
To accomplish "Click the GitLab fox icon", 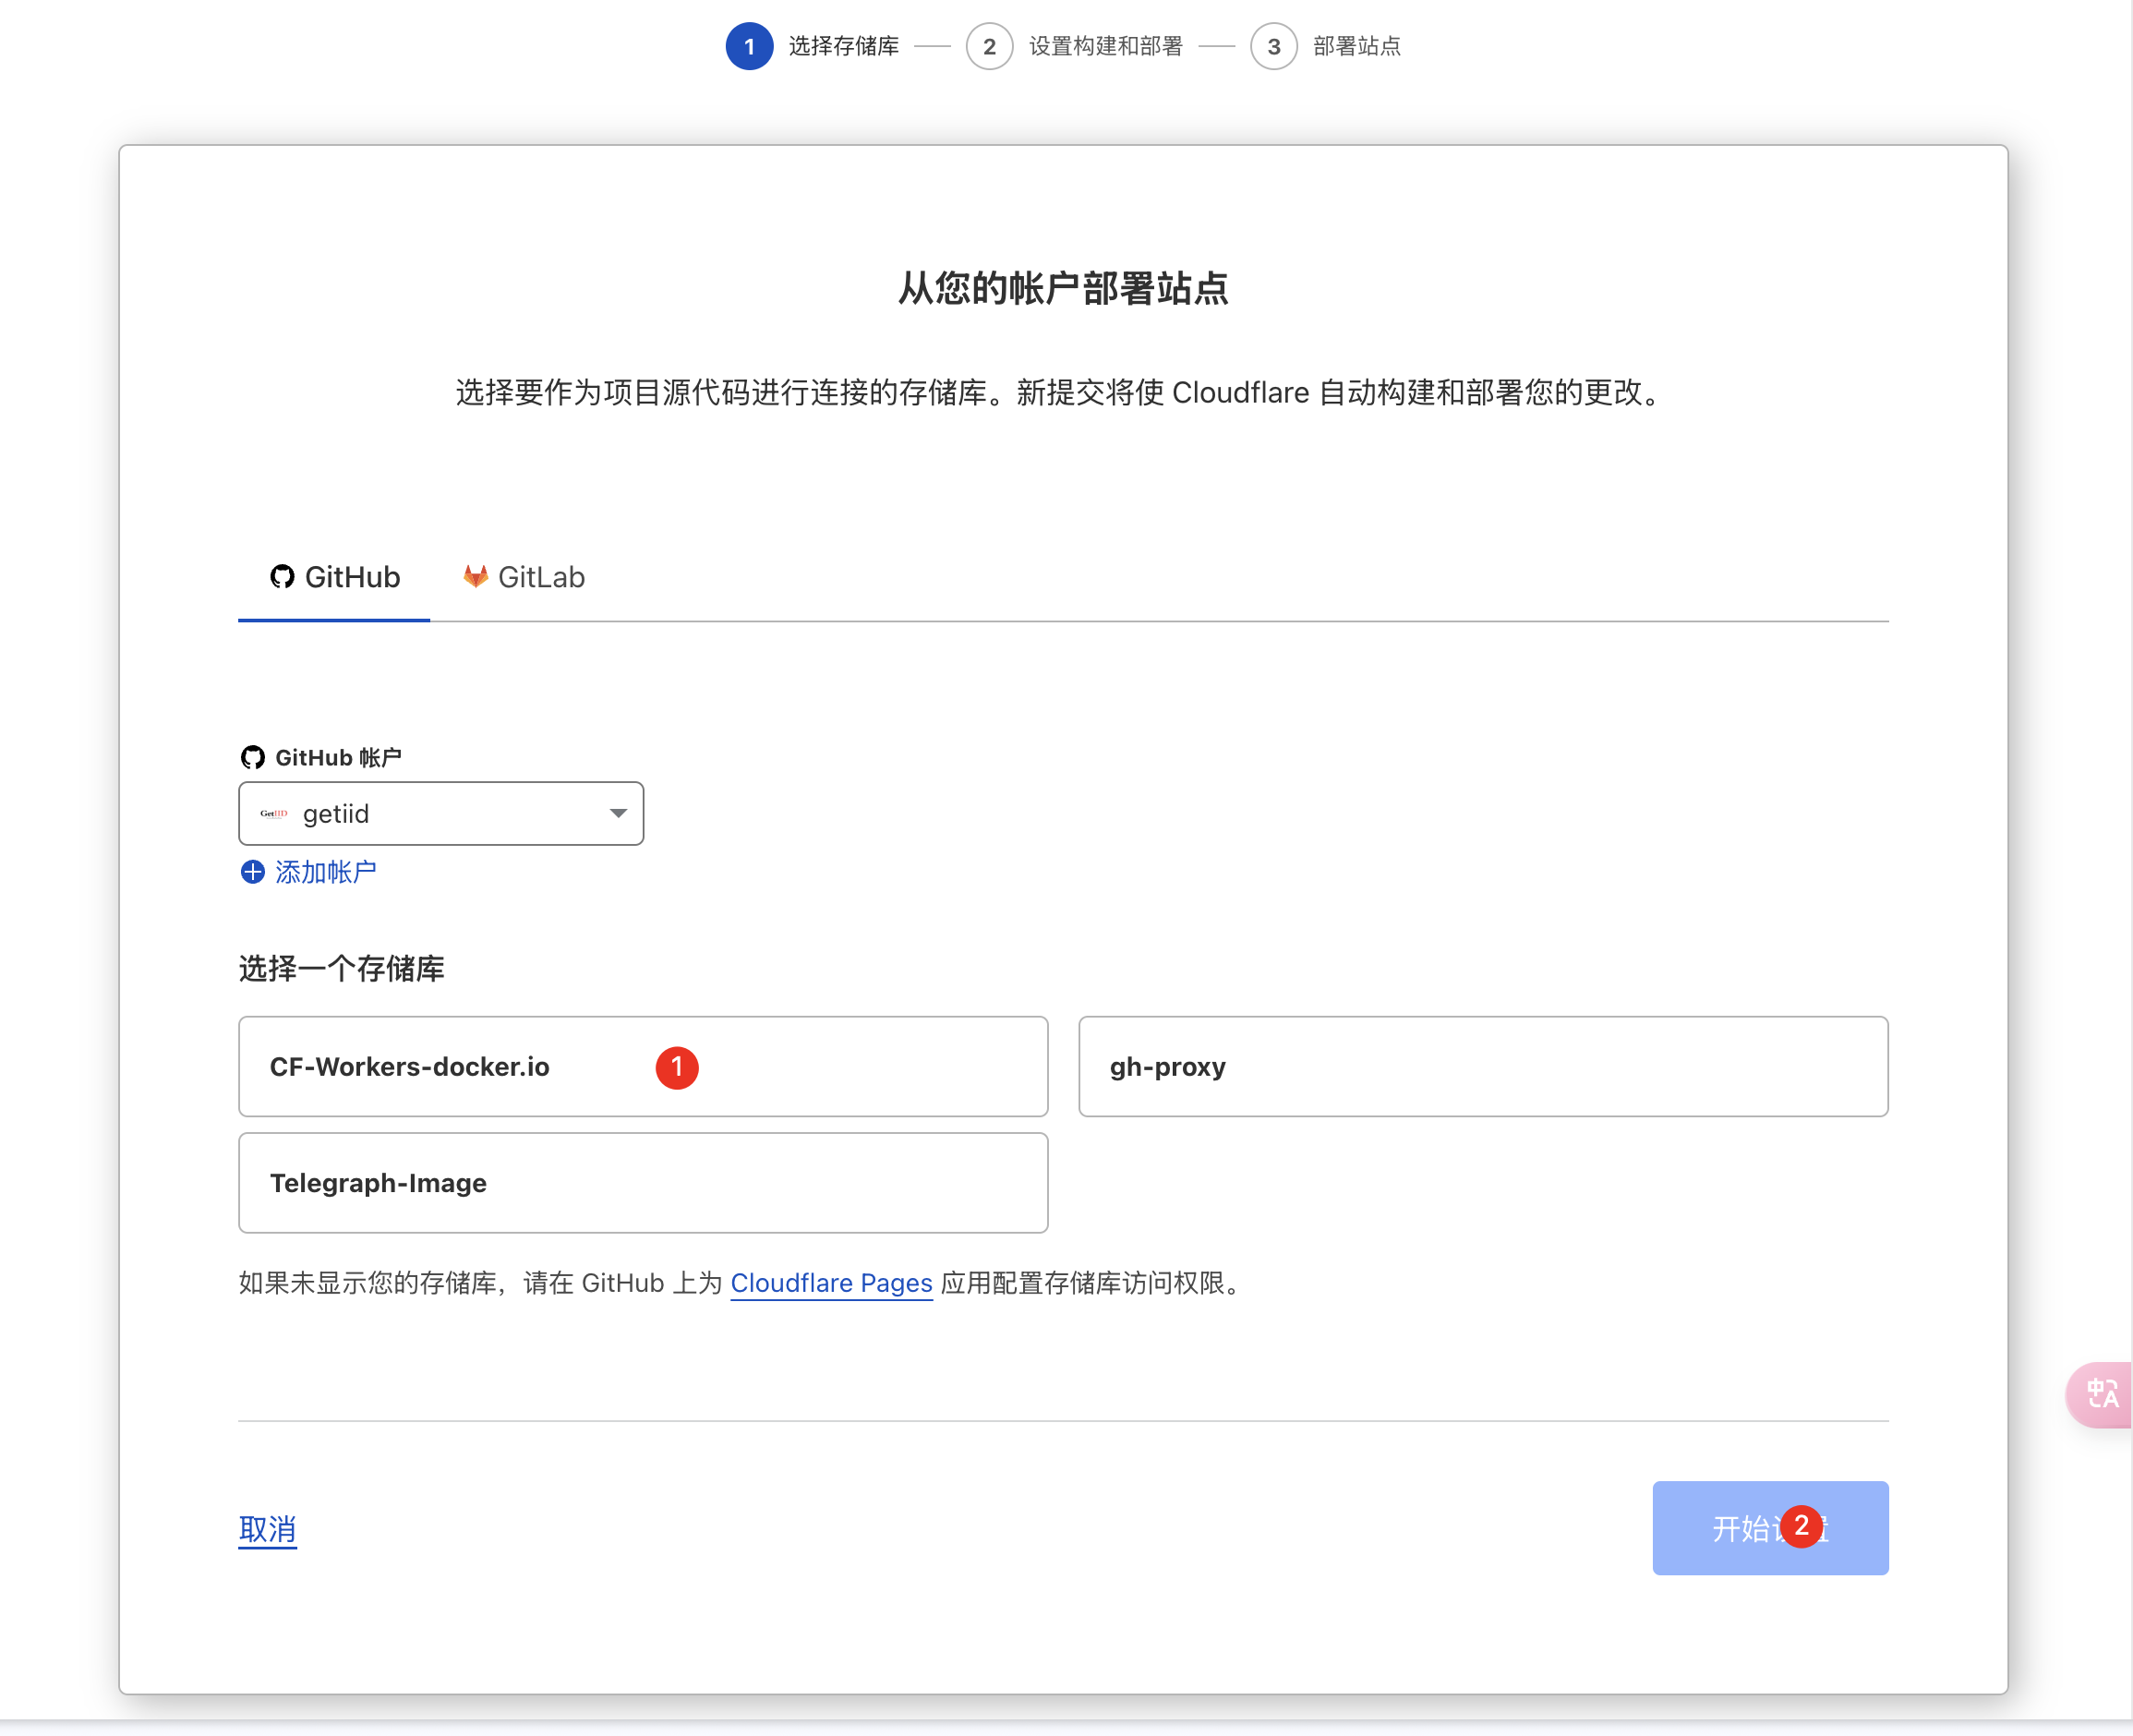I will click(x=475, y=575).
